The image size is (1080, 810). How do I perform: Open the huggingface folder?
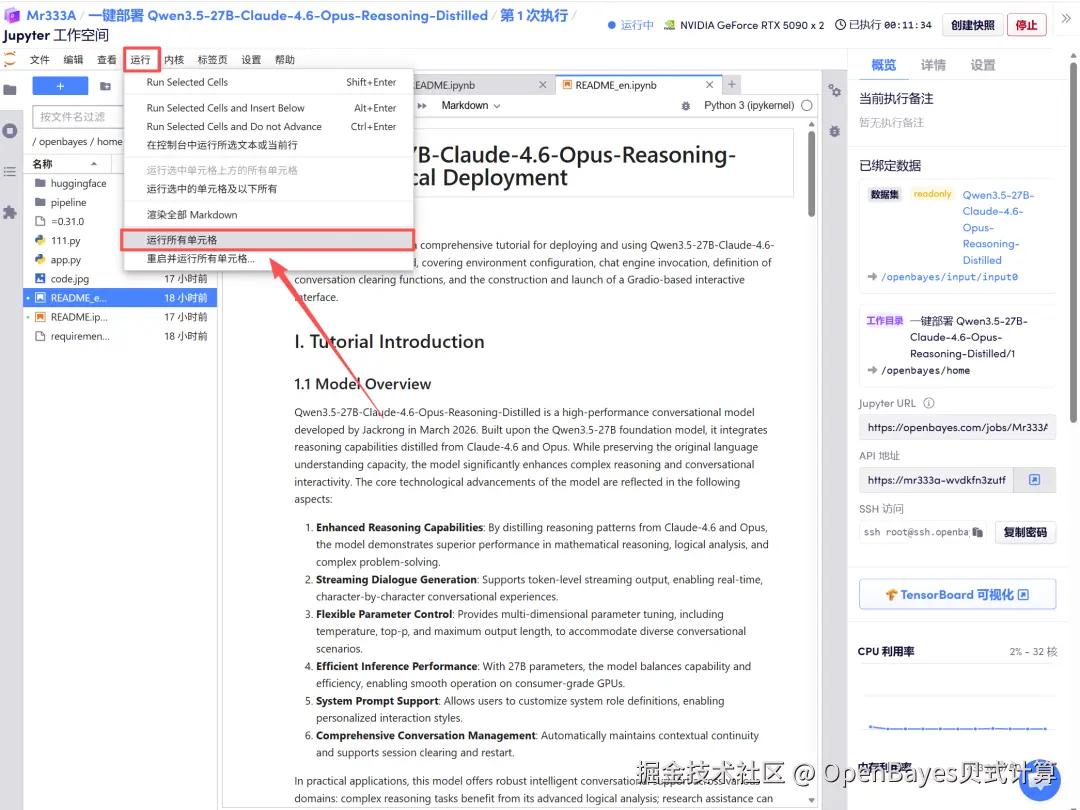click(78, 183)
